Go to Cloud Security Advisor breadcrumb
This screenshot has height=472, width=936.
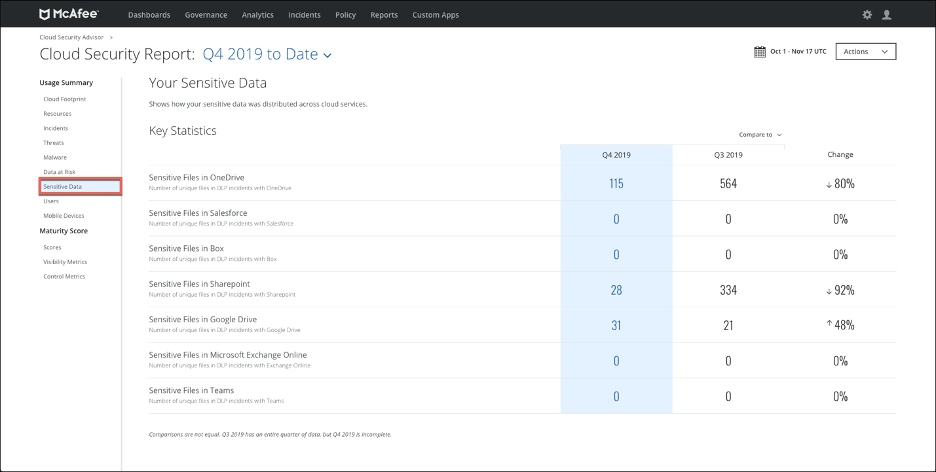tap(72, 37)
